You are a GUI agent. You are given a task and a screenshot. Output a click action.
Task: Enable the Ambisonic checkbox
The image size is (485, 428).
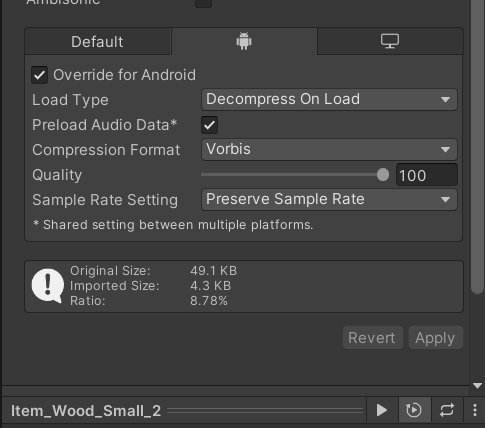click(203, 3)
